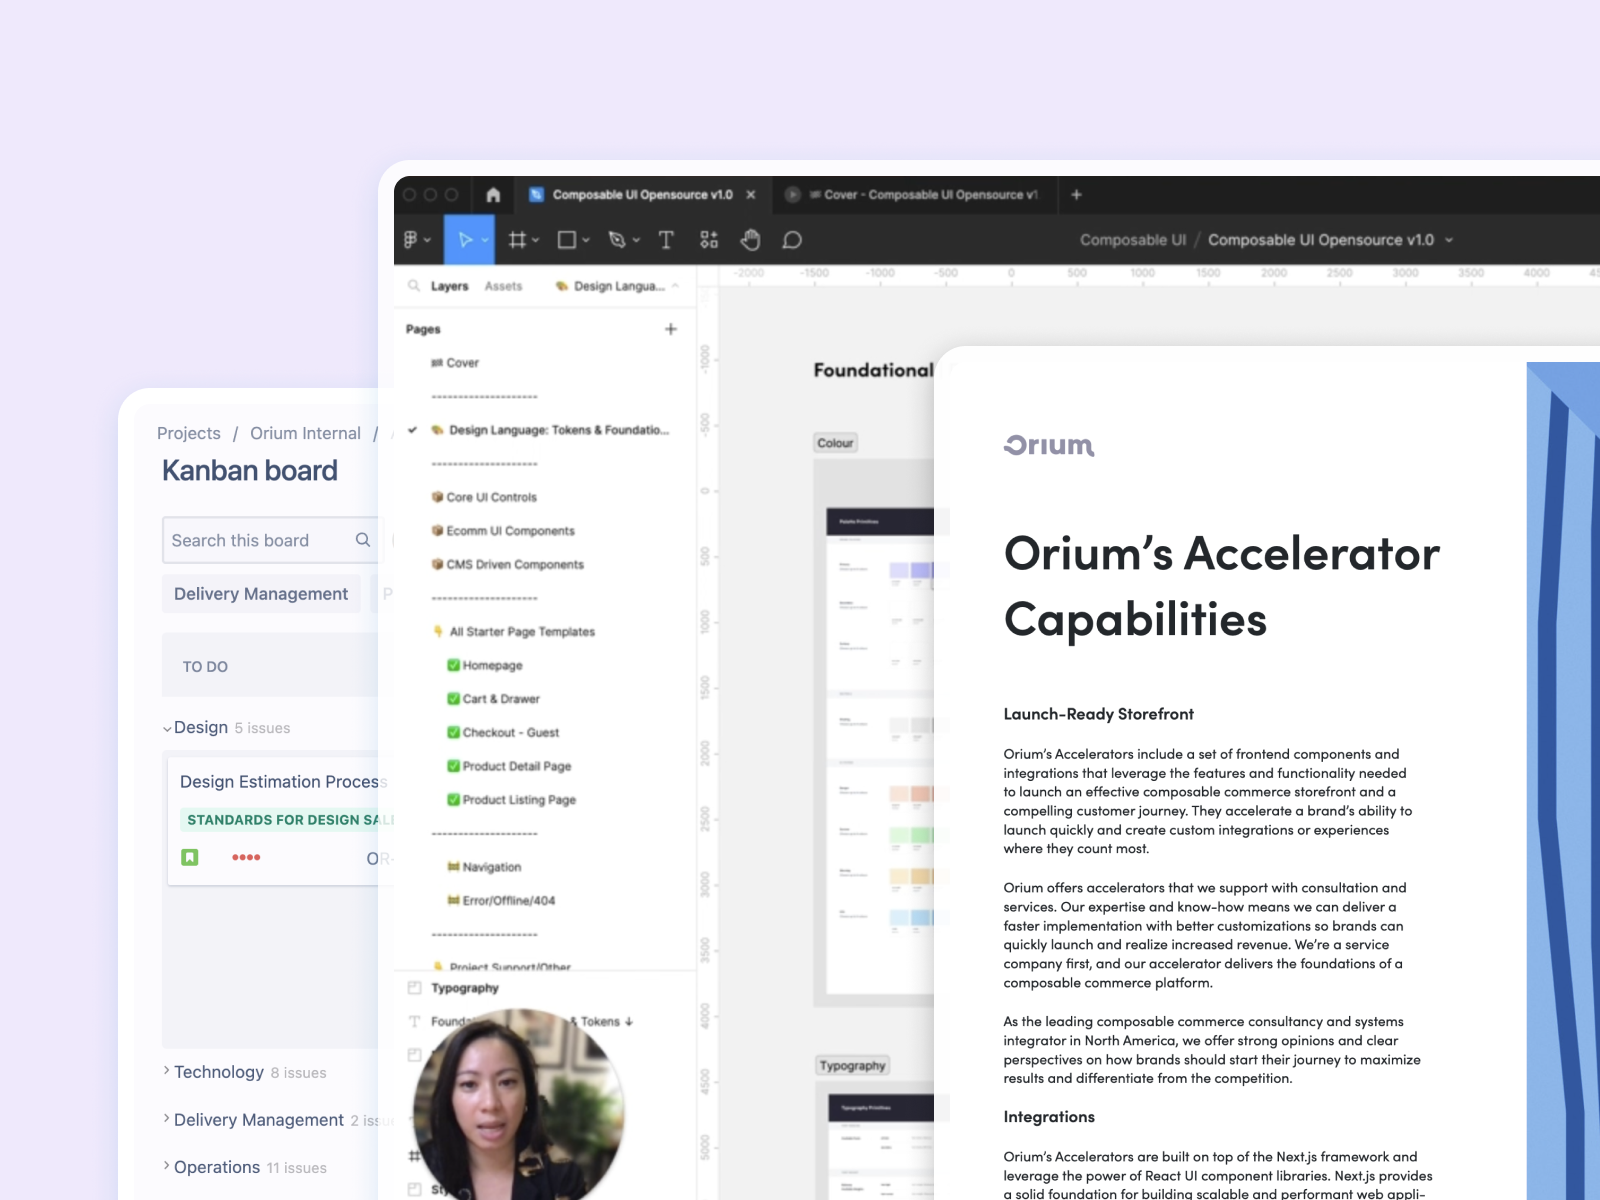Click the text layer icon beside Tokens row
Viewport: 1600px width, 1200px height.
click(x=414, y=1022)
